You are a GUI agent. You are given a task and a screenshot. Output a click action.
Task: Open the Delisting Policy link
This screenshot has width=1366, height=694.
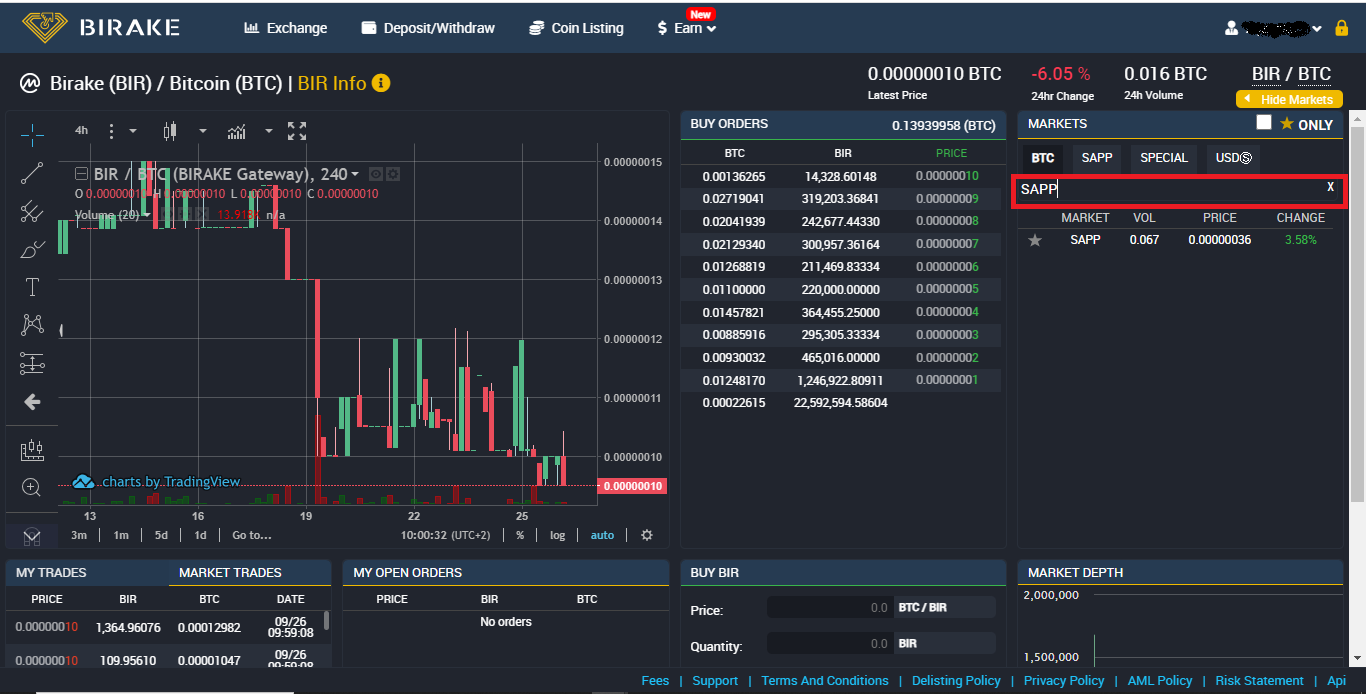pyautogui.click(x=956, y=681)
